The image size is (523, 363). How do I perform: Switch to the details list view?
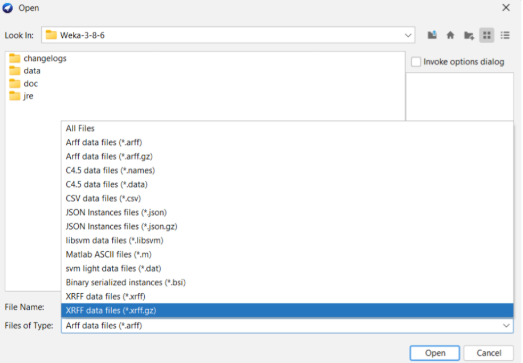click(x=505, y=35)
